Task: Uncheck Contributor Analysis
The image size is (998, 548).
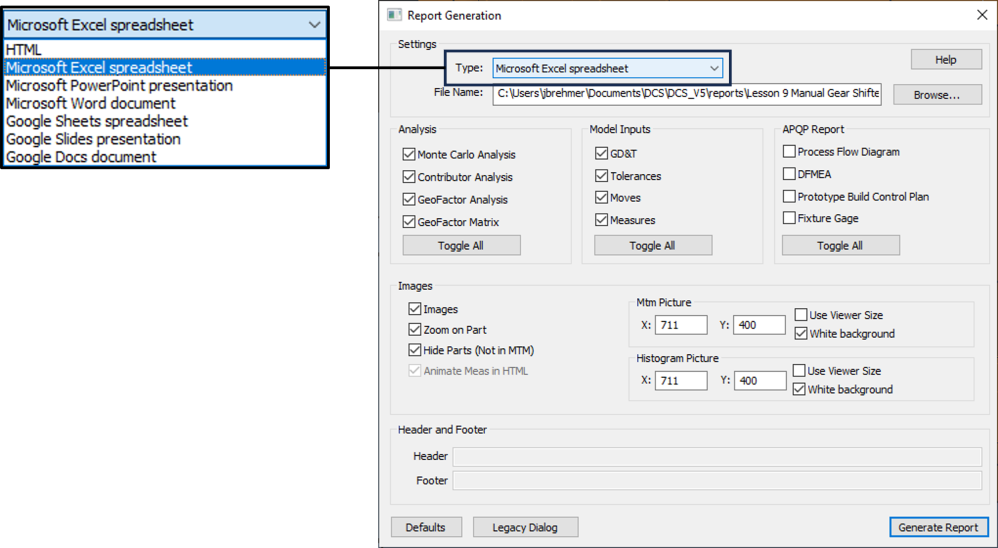Action: [x=409, y=177]
